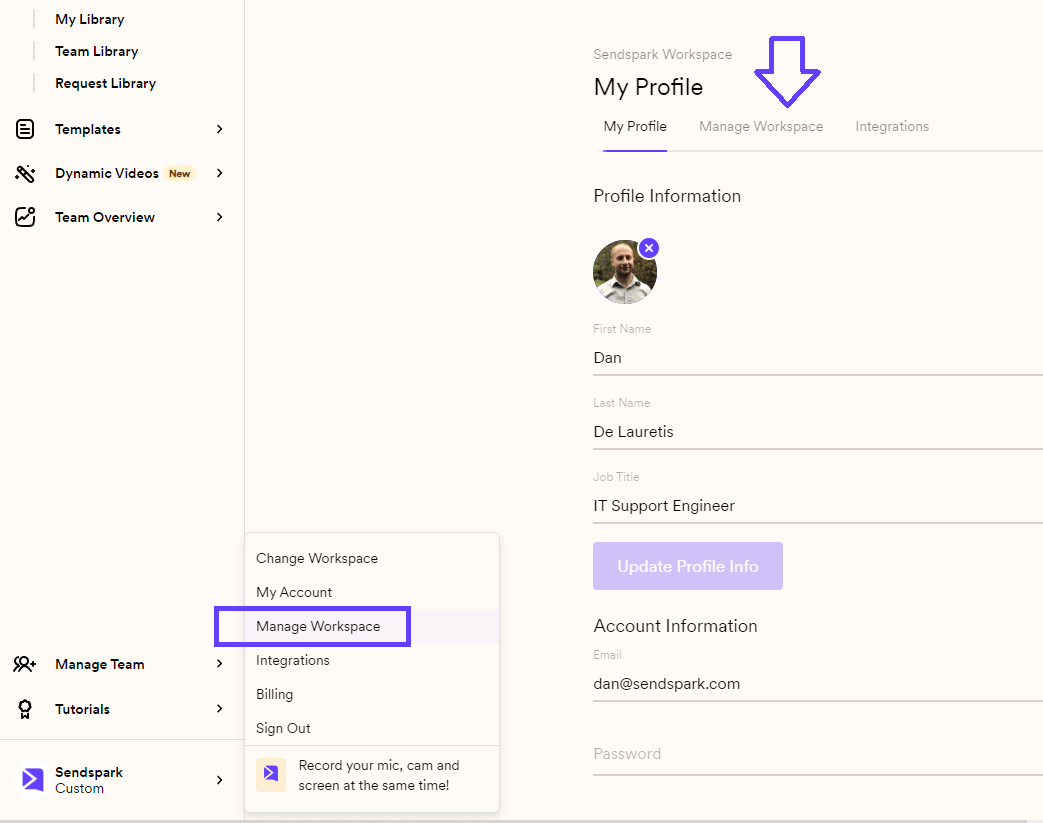Click the First Name field containing Dan
The image size is (1043, 823).
818,358
